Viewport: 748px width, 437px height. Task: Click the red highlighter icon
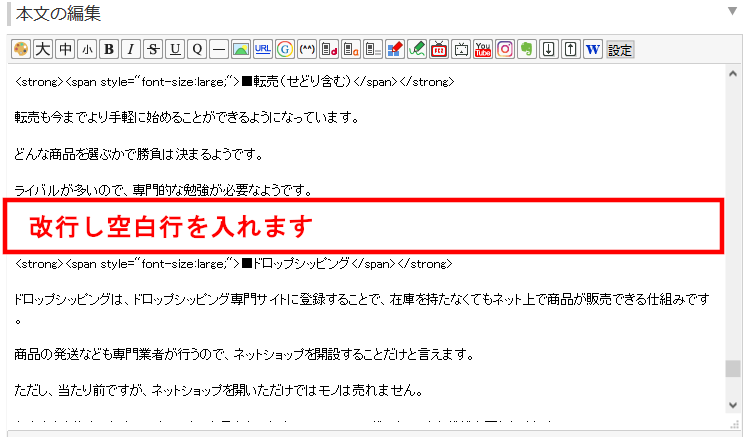coord(395,49)
